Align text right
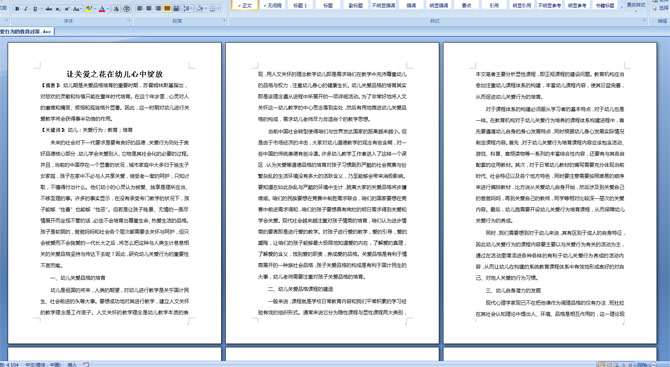670x367 pixels. pyautogui.click(x=158, y=9)
